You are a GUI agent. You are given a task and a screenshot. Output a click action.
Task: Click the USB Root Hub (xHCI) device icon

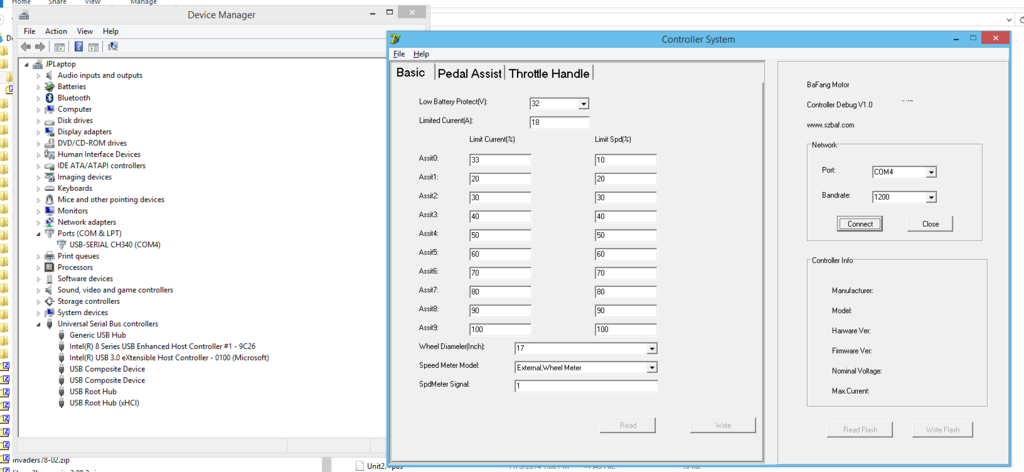click(62, 403)
